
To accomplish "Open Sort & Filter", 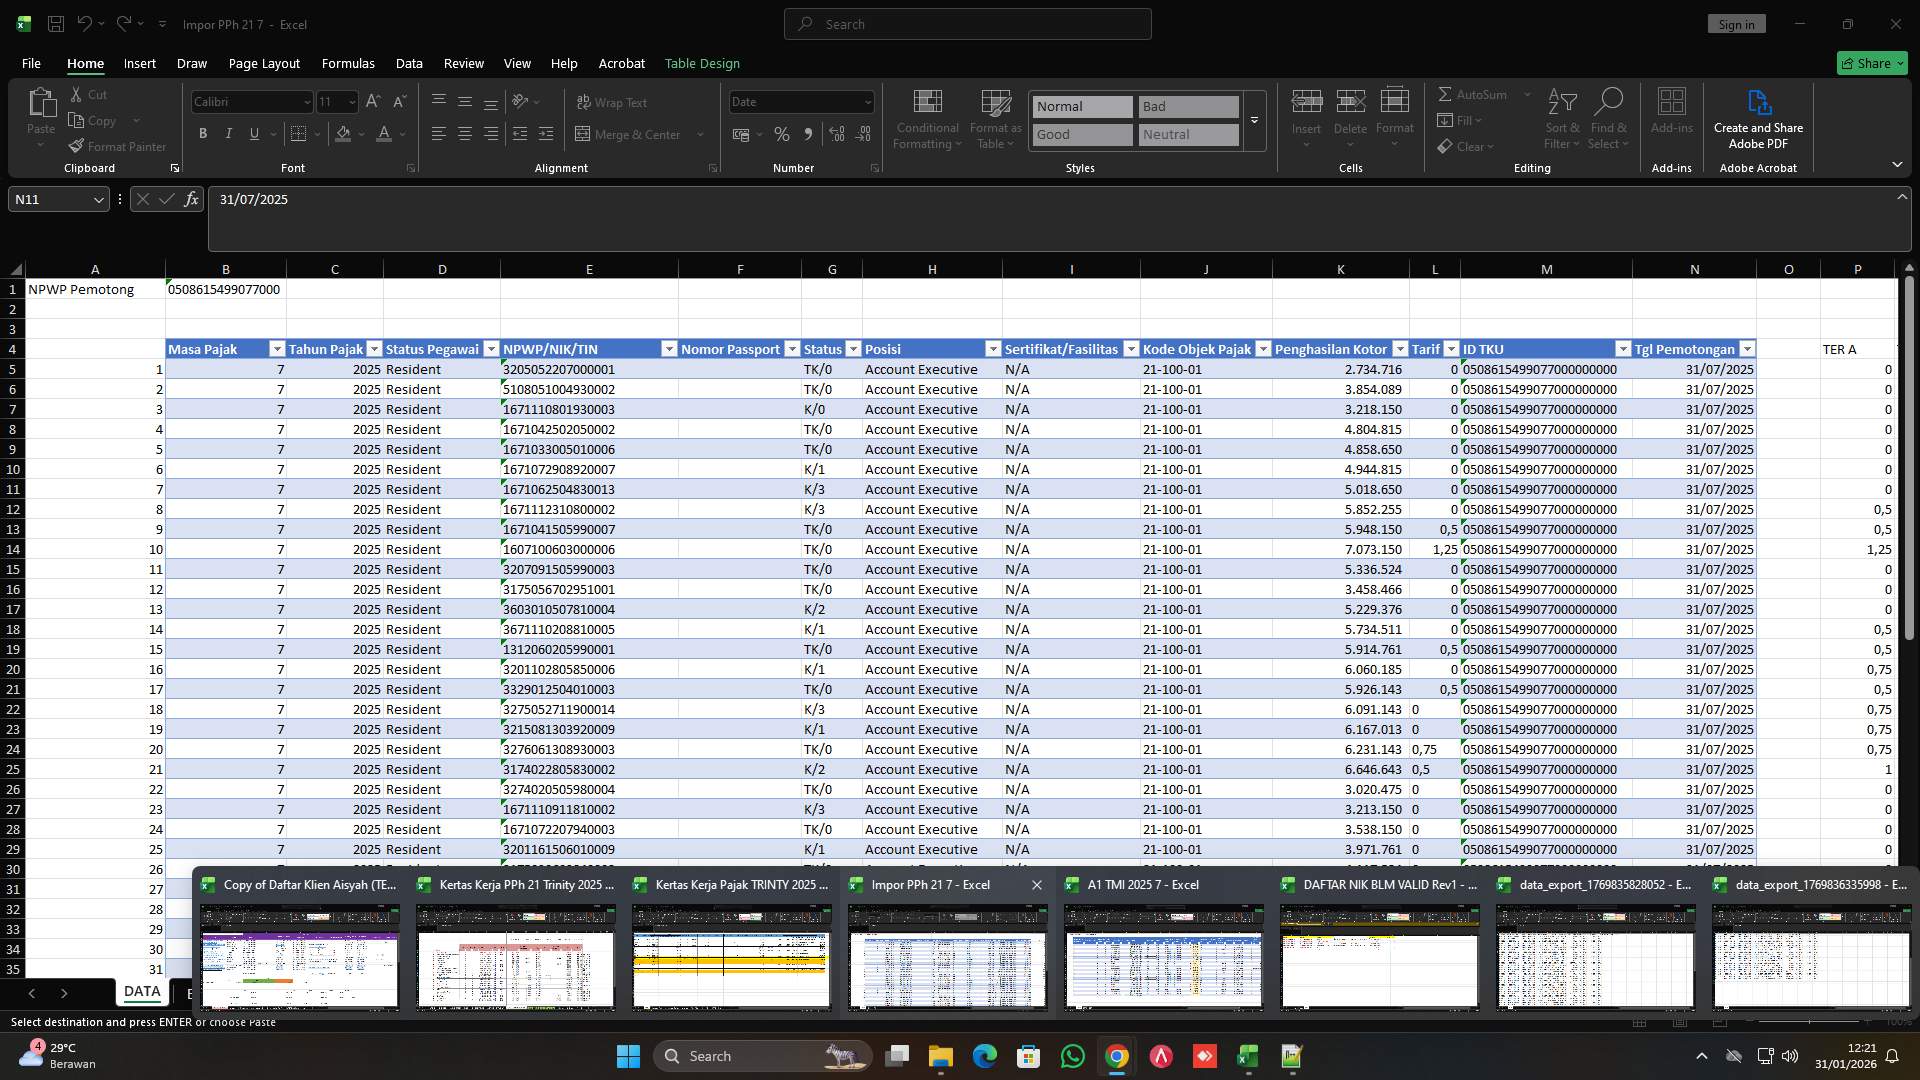I will (1561, 118).
